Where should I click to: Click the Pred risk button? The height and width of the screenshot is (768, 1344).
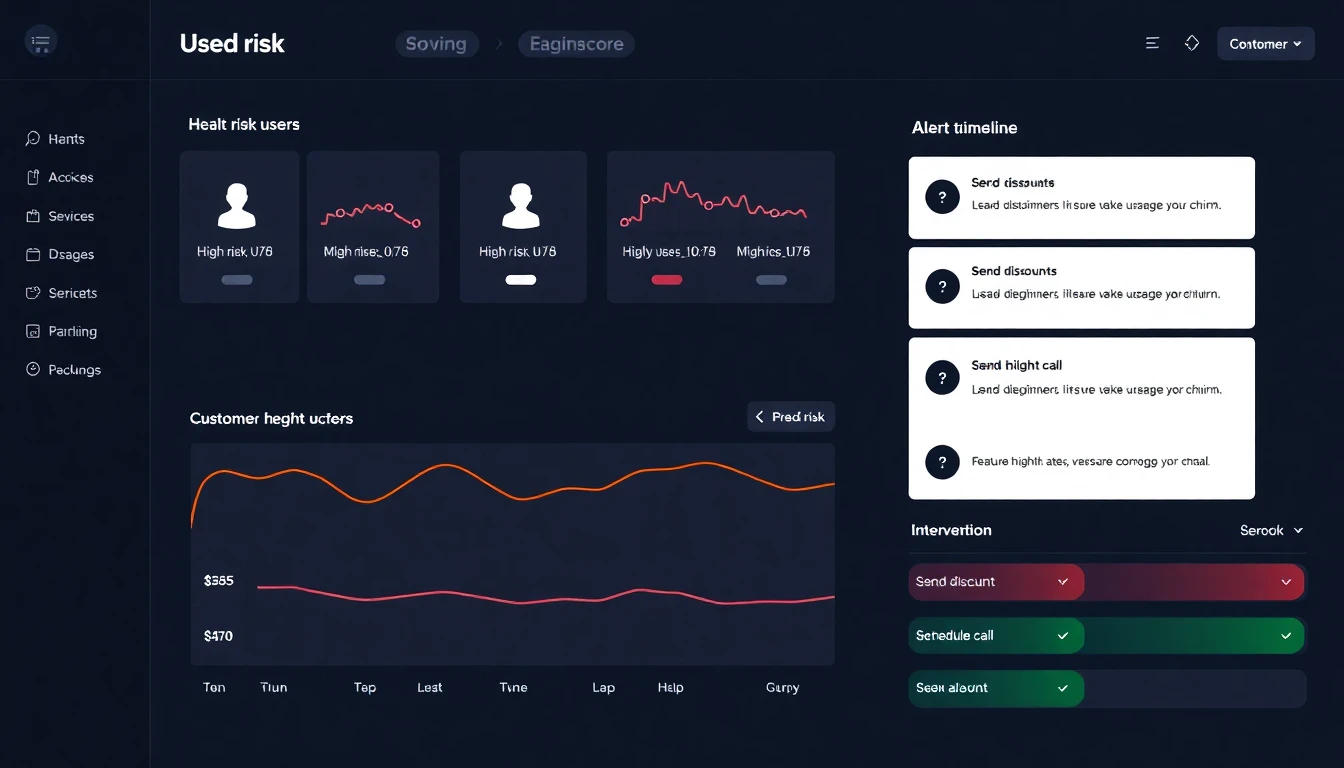[x=790, y=417]
